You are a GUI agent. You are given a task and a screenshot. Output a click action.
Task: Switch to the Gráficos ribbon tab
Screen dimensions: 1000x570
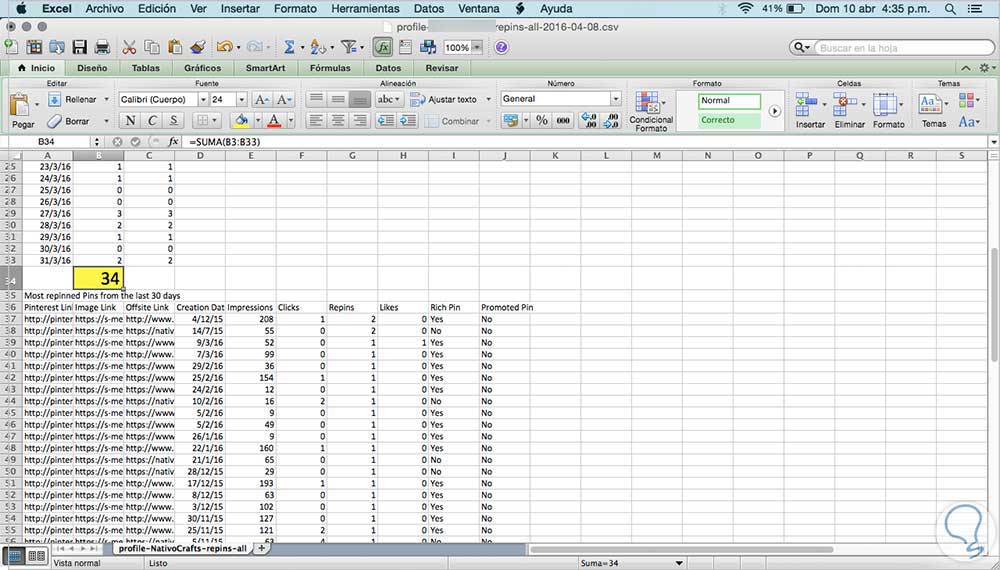coord(202,68)
